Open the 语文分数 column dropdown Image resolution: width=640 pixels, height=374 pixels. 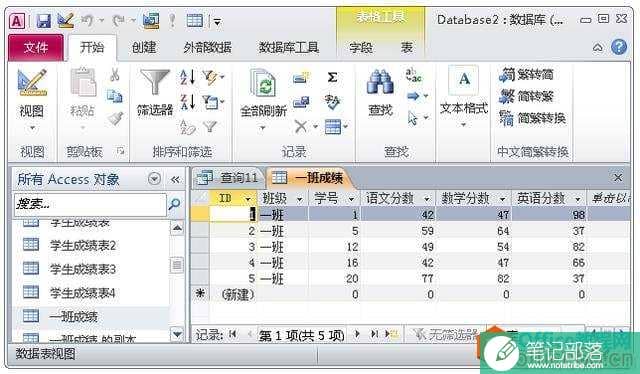427,199
